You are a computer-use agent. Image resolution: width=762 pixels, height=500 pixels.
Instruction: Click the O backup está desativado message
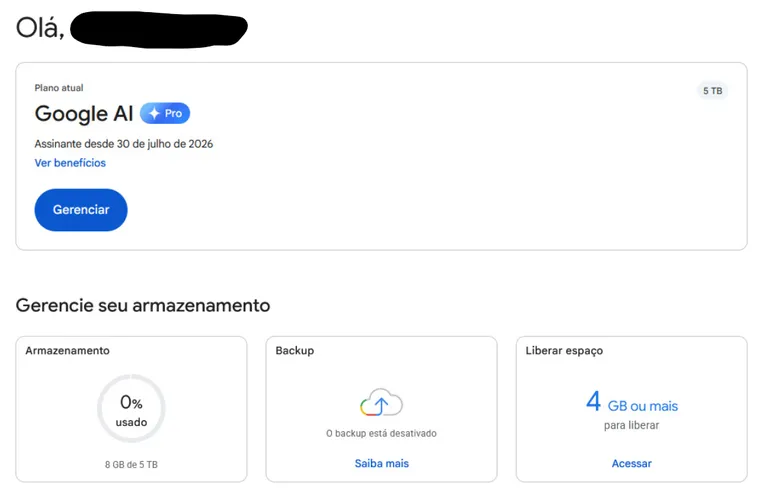point(381,433)
